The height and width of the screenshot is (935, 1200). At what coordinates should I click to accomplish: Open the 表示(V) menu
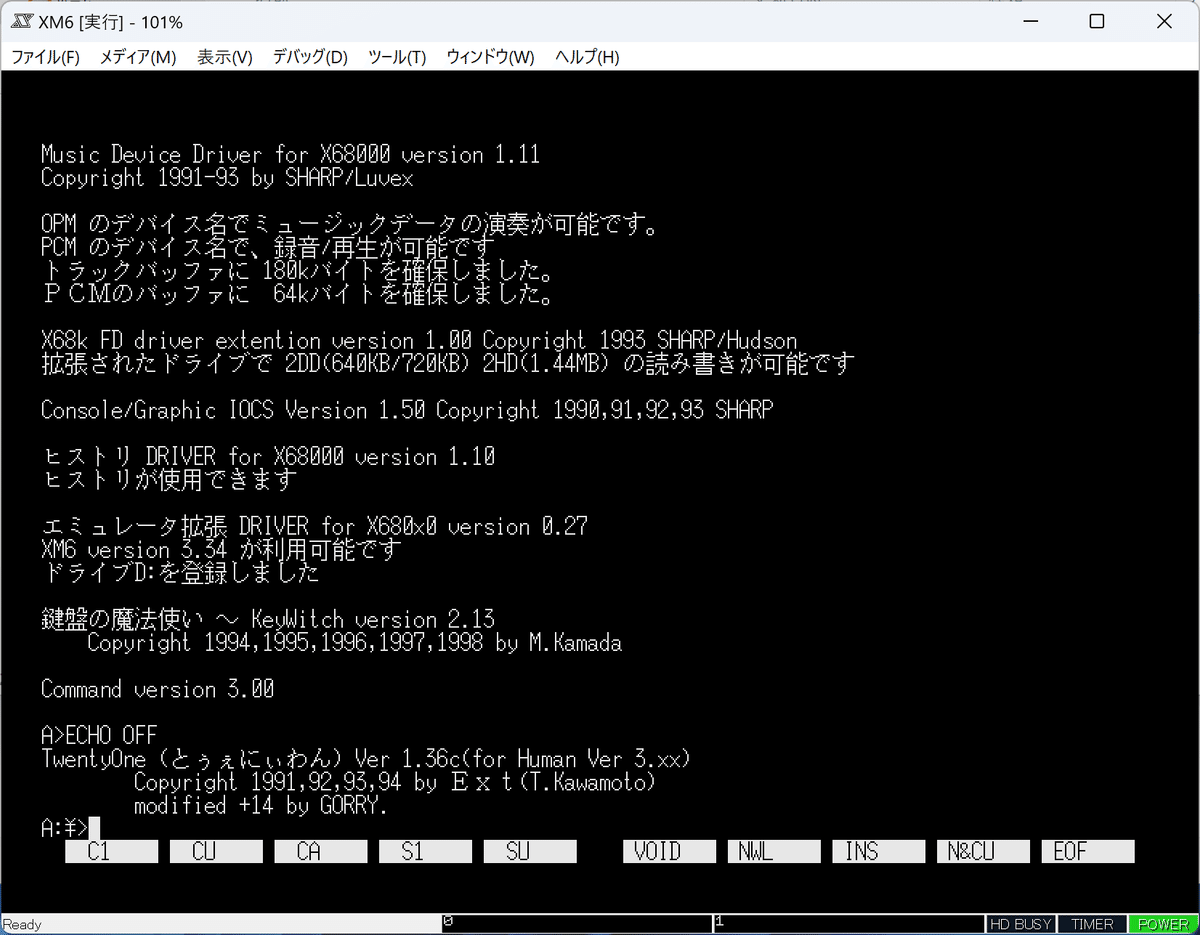224,57
